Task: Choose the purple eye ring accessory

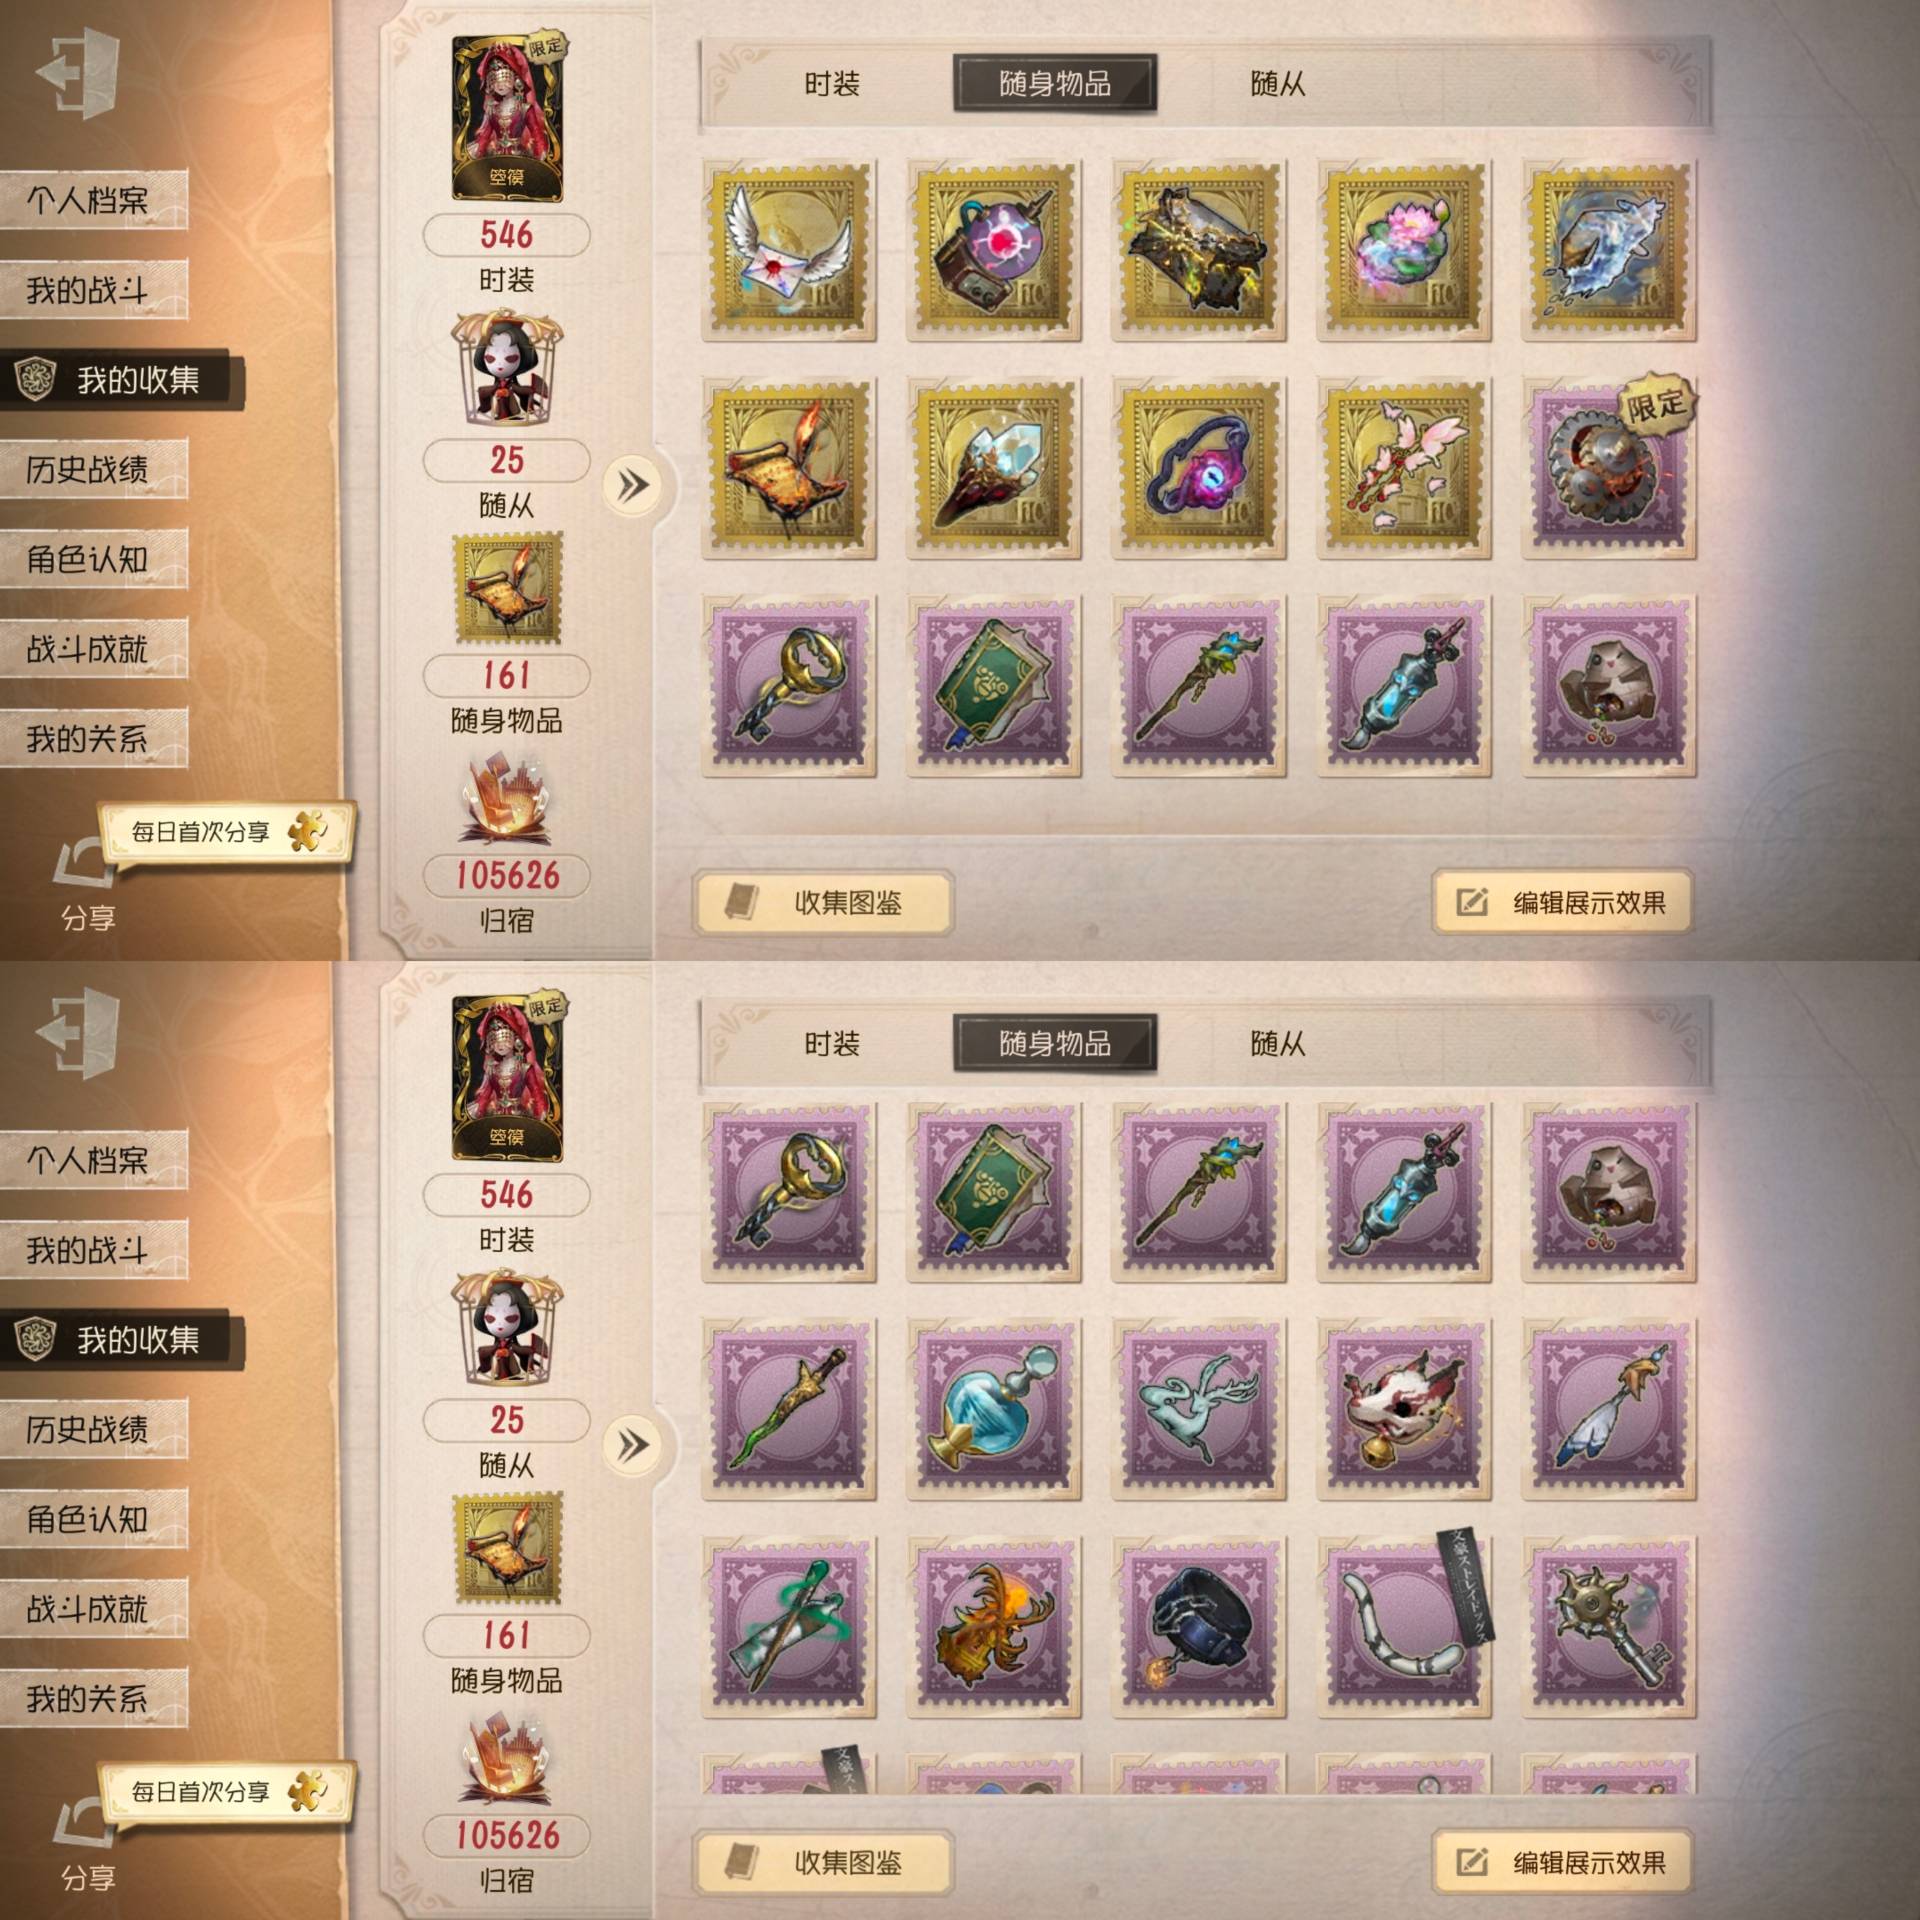Action: pos(1199,469)
